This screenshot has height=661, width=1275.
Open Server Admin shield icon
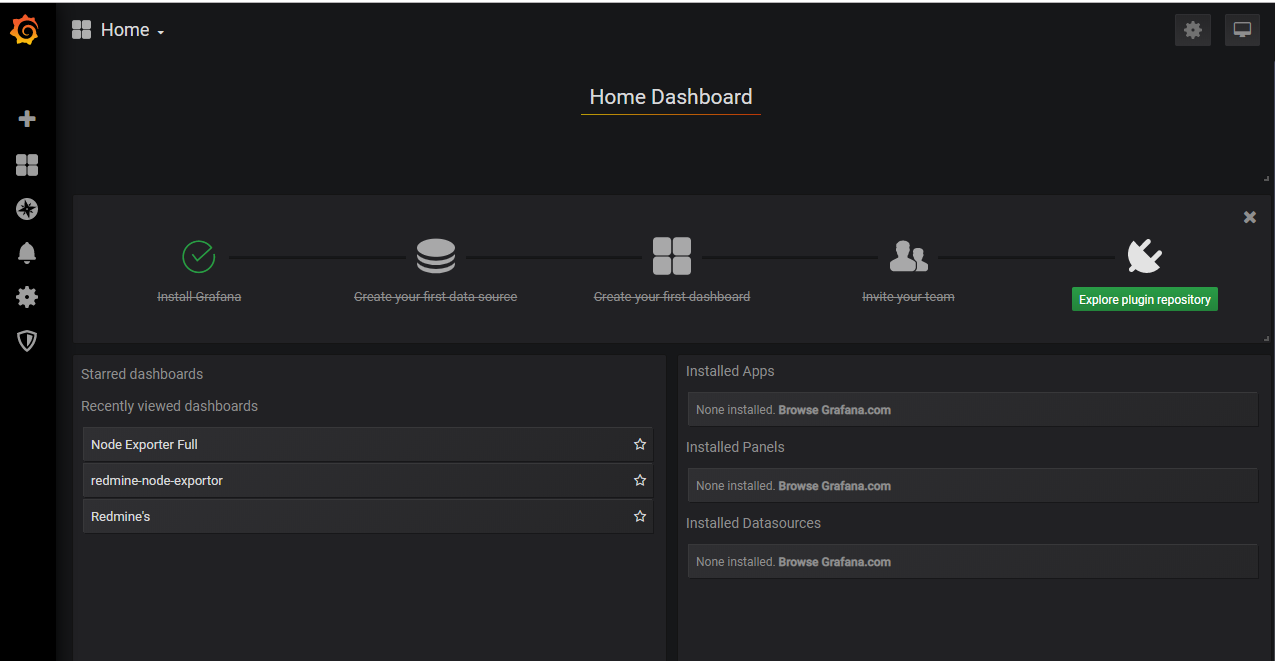27,341
